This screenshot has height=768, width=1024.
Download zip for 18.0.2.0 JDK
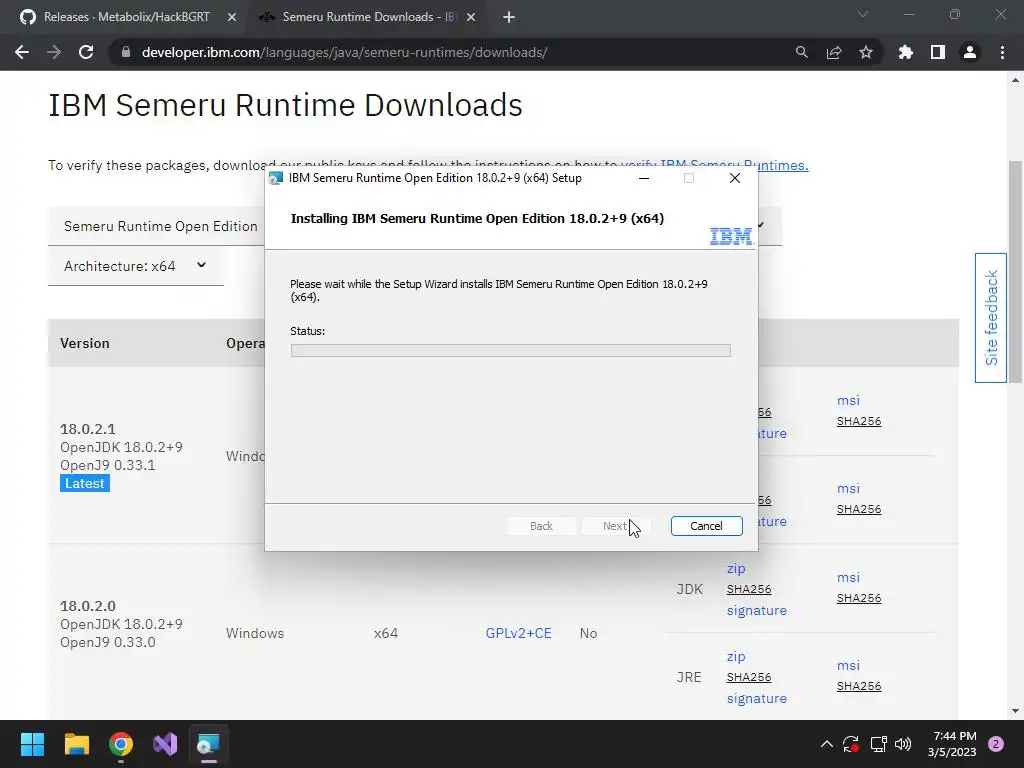[x=736, y=568]
